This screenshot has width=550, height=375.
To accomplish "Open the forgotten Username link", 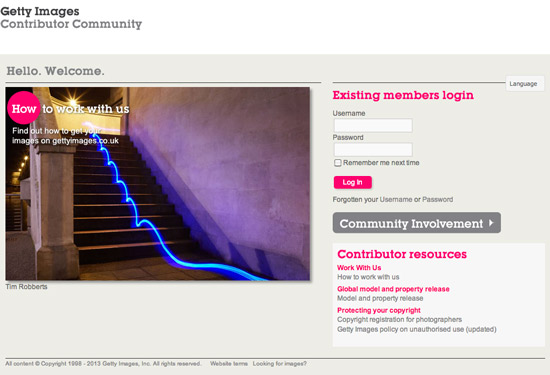I will (x=396, y=200).
